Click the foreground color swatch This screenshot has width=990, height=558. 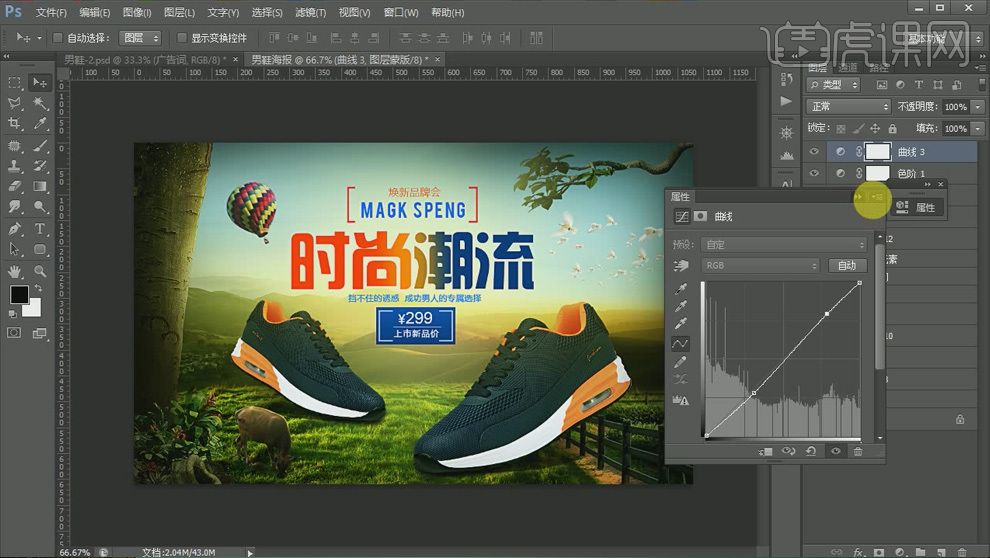click(19, 294)
